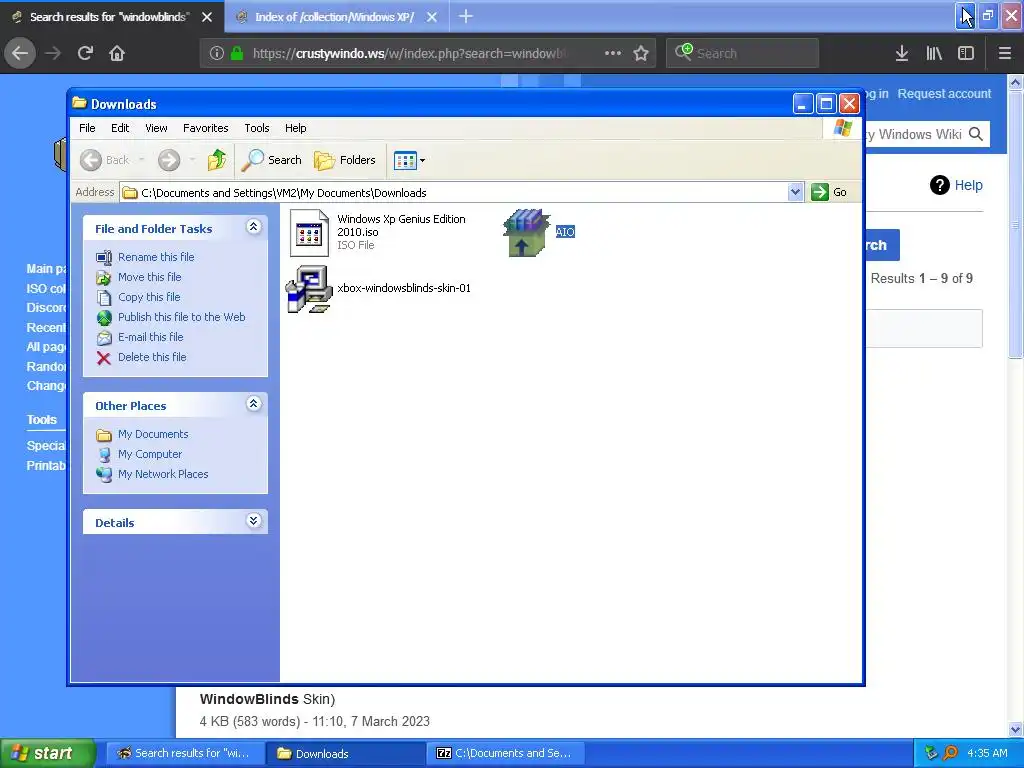The width and height of the screenshot is (1024, 768).
Task: Toggle the Folders pane button
Action: coord(345,160)
